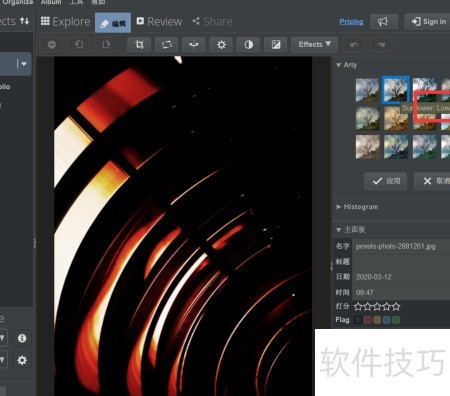The image size is (450, 396).
Task: Choose the blue Flag color swatch
Action: [387, 320]
